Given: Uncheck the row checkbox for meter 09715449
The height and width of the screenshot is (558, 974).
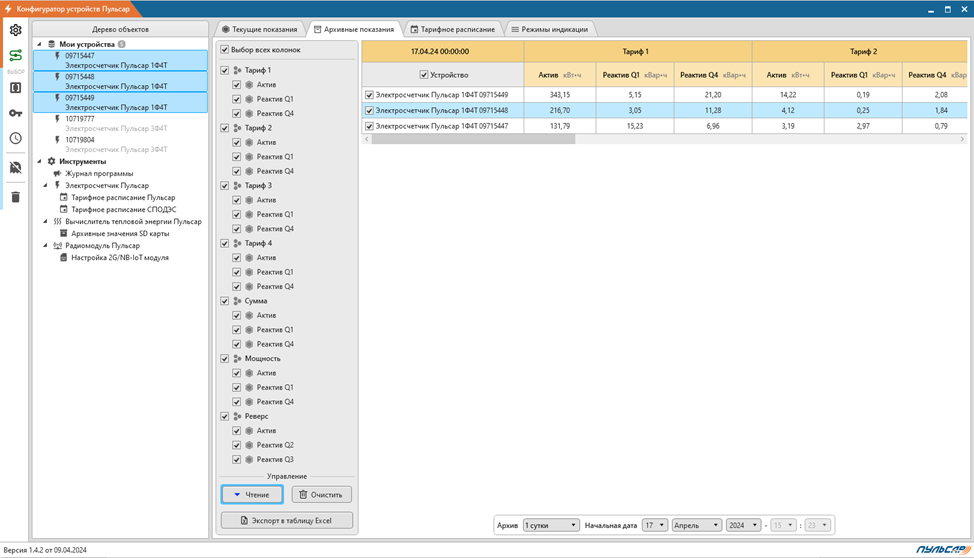Looking at the screenshot, I should (x=370, y=95).
